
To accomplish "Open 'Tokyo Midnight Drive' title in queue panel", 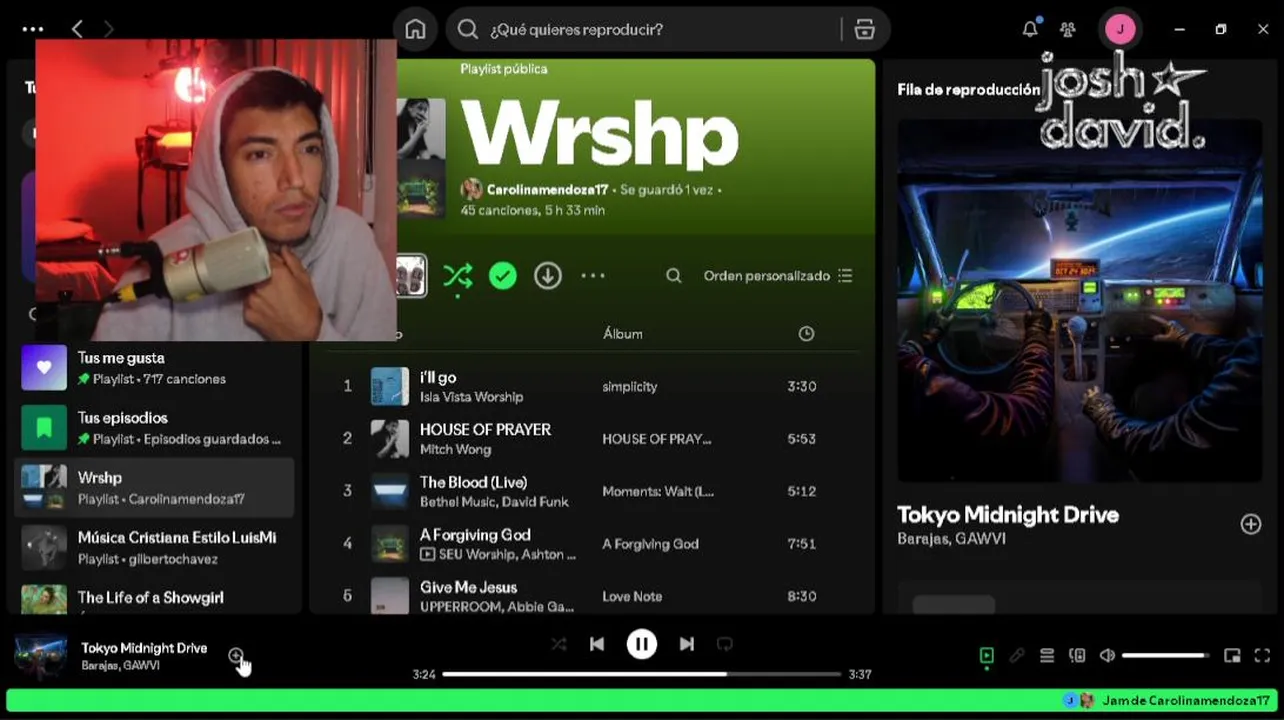I will (x=1008, y=515).
